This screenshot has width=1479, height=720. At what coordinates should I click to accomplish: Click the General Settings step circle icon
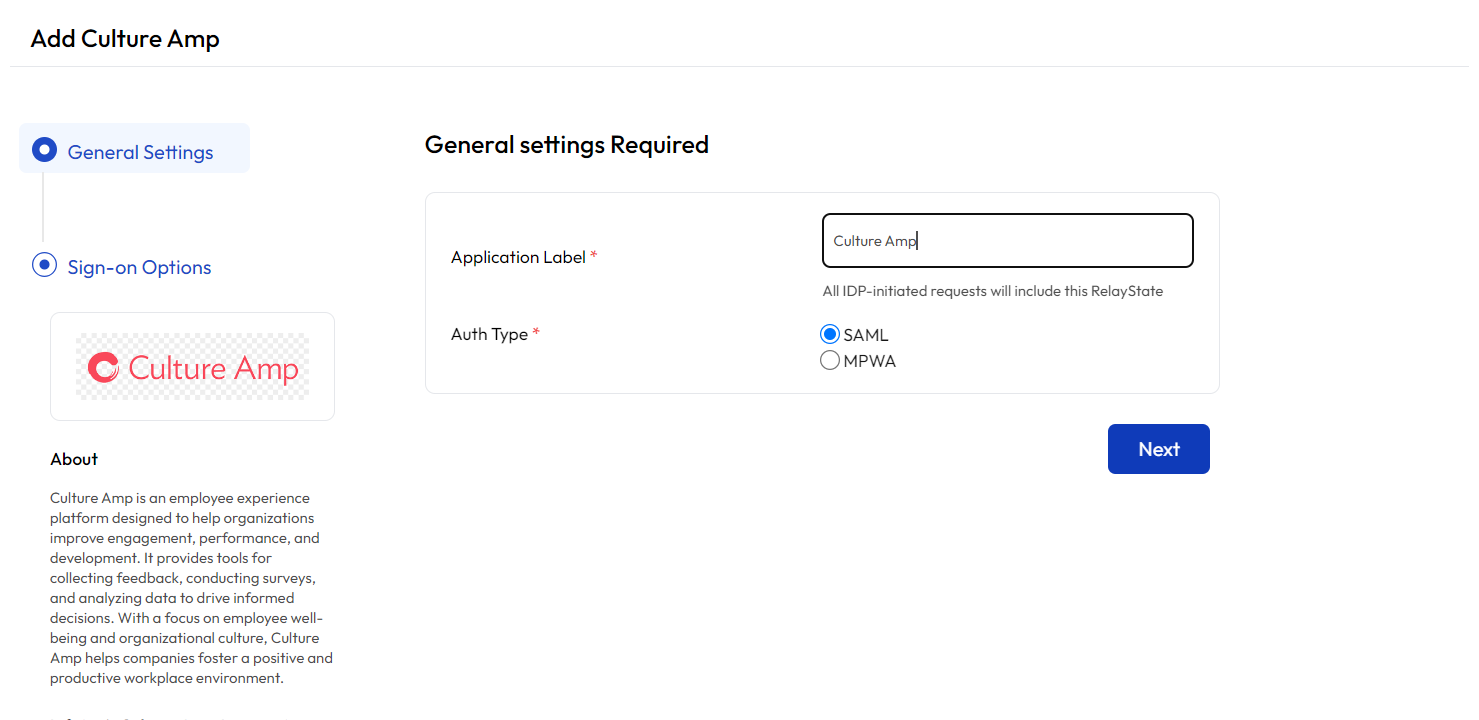44,150
